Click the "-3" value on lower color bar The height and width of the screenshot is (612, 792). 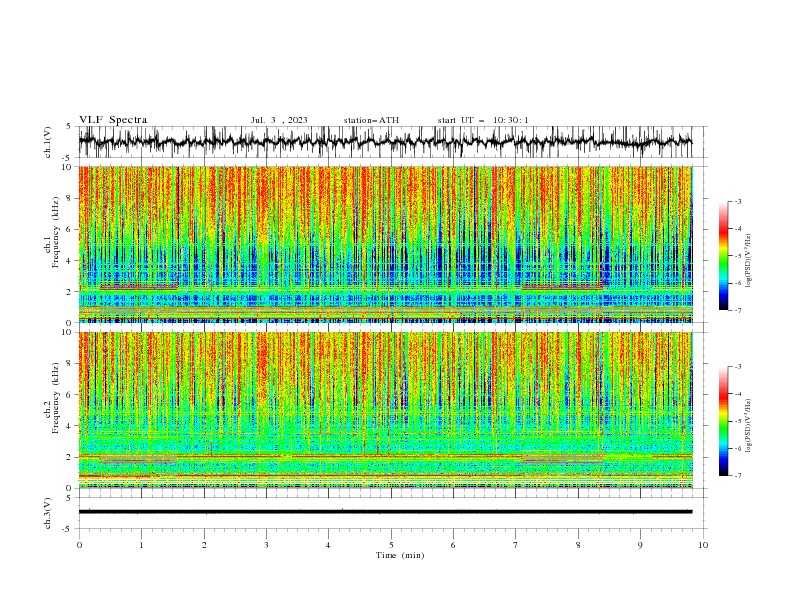(x=738, y=367)
